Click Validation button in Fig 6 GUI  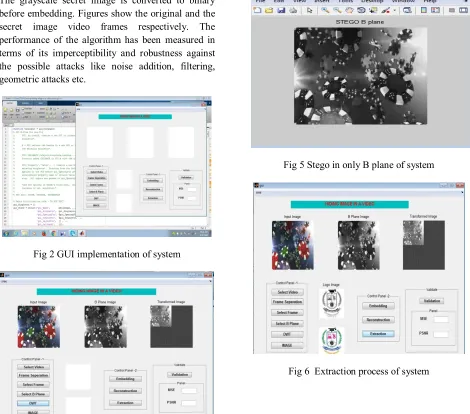coord(432,301)
